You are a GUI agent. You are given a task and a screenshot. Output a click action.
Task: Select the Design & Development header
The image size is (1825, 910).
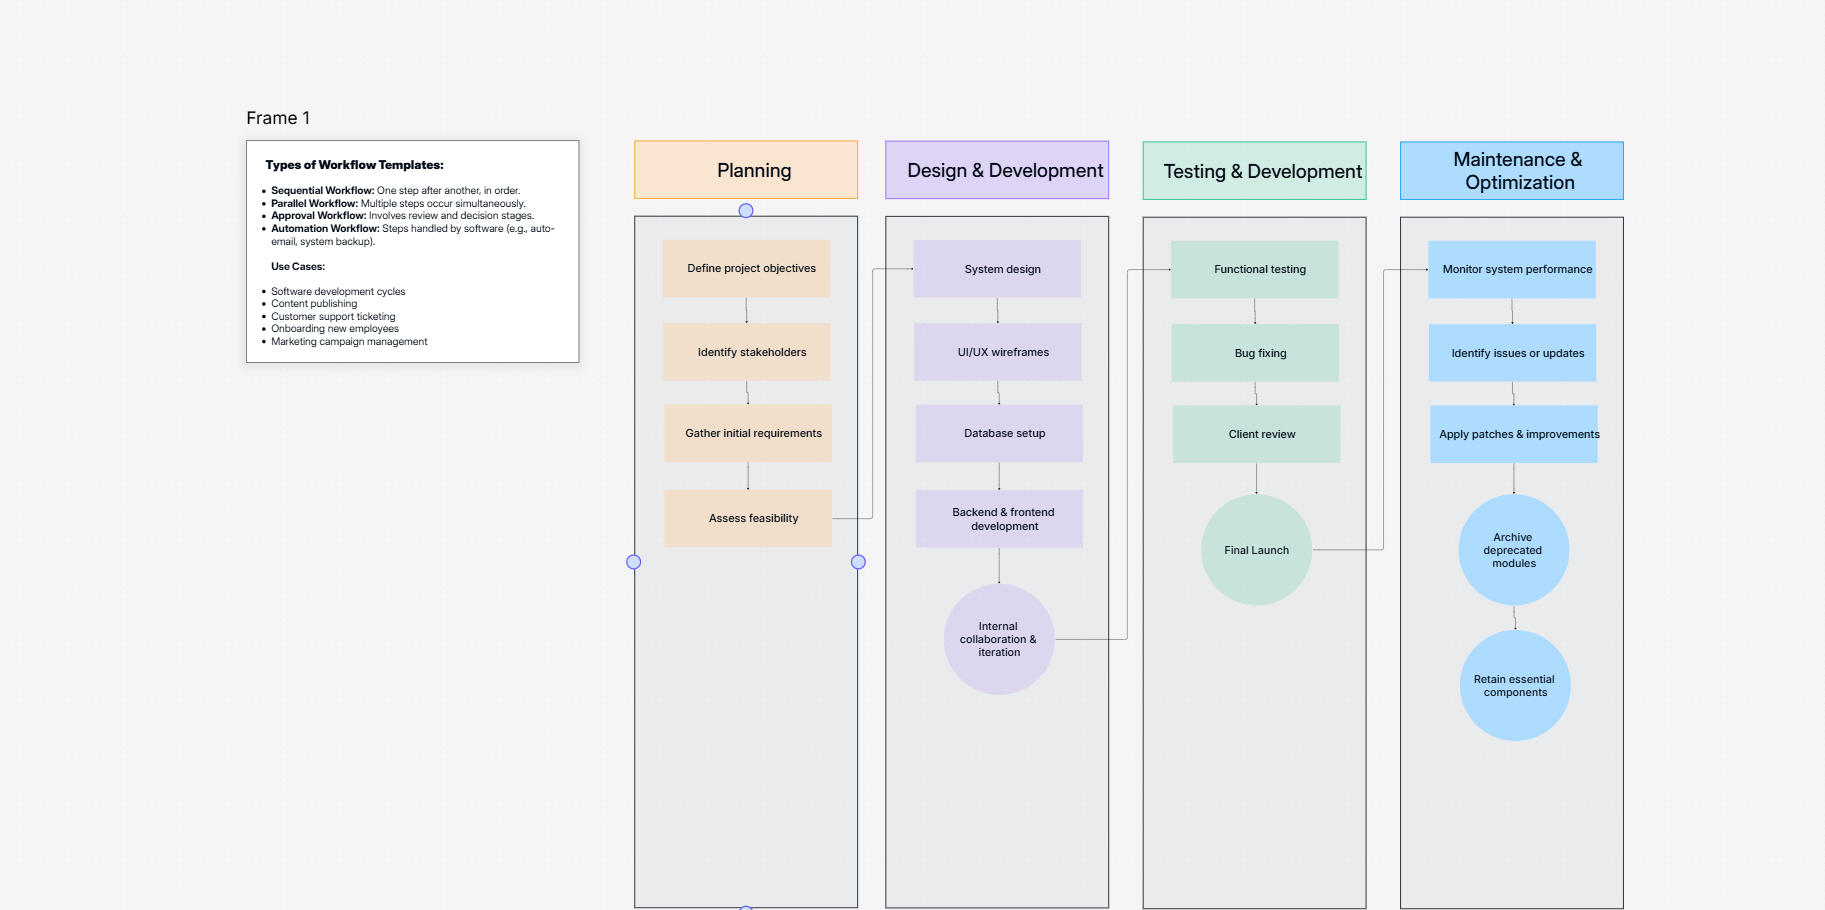pos(997,170)
